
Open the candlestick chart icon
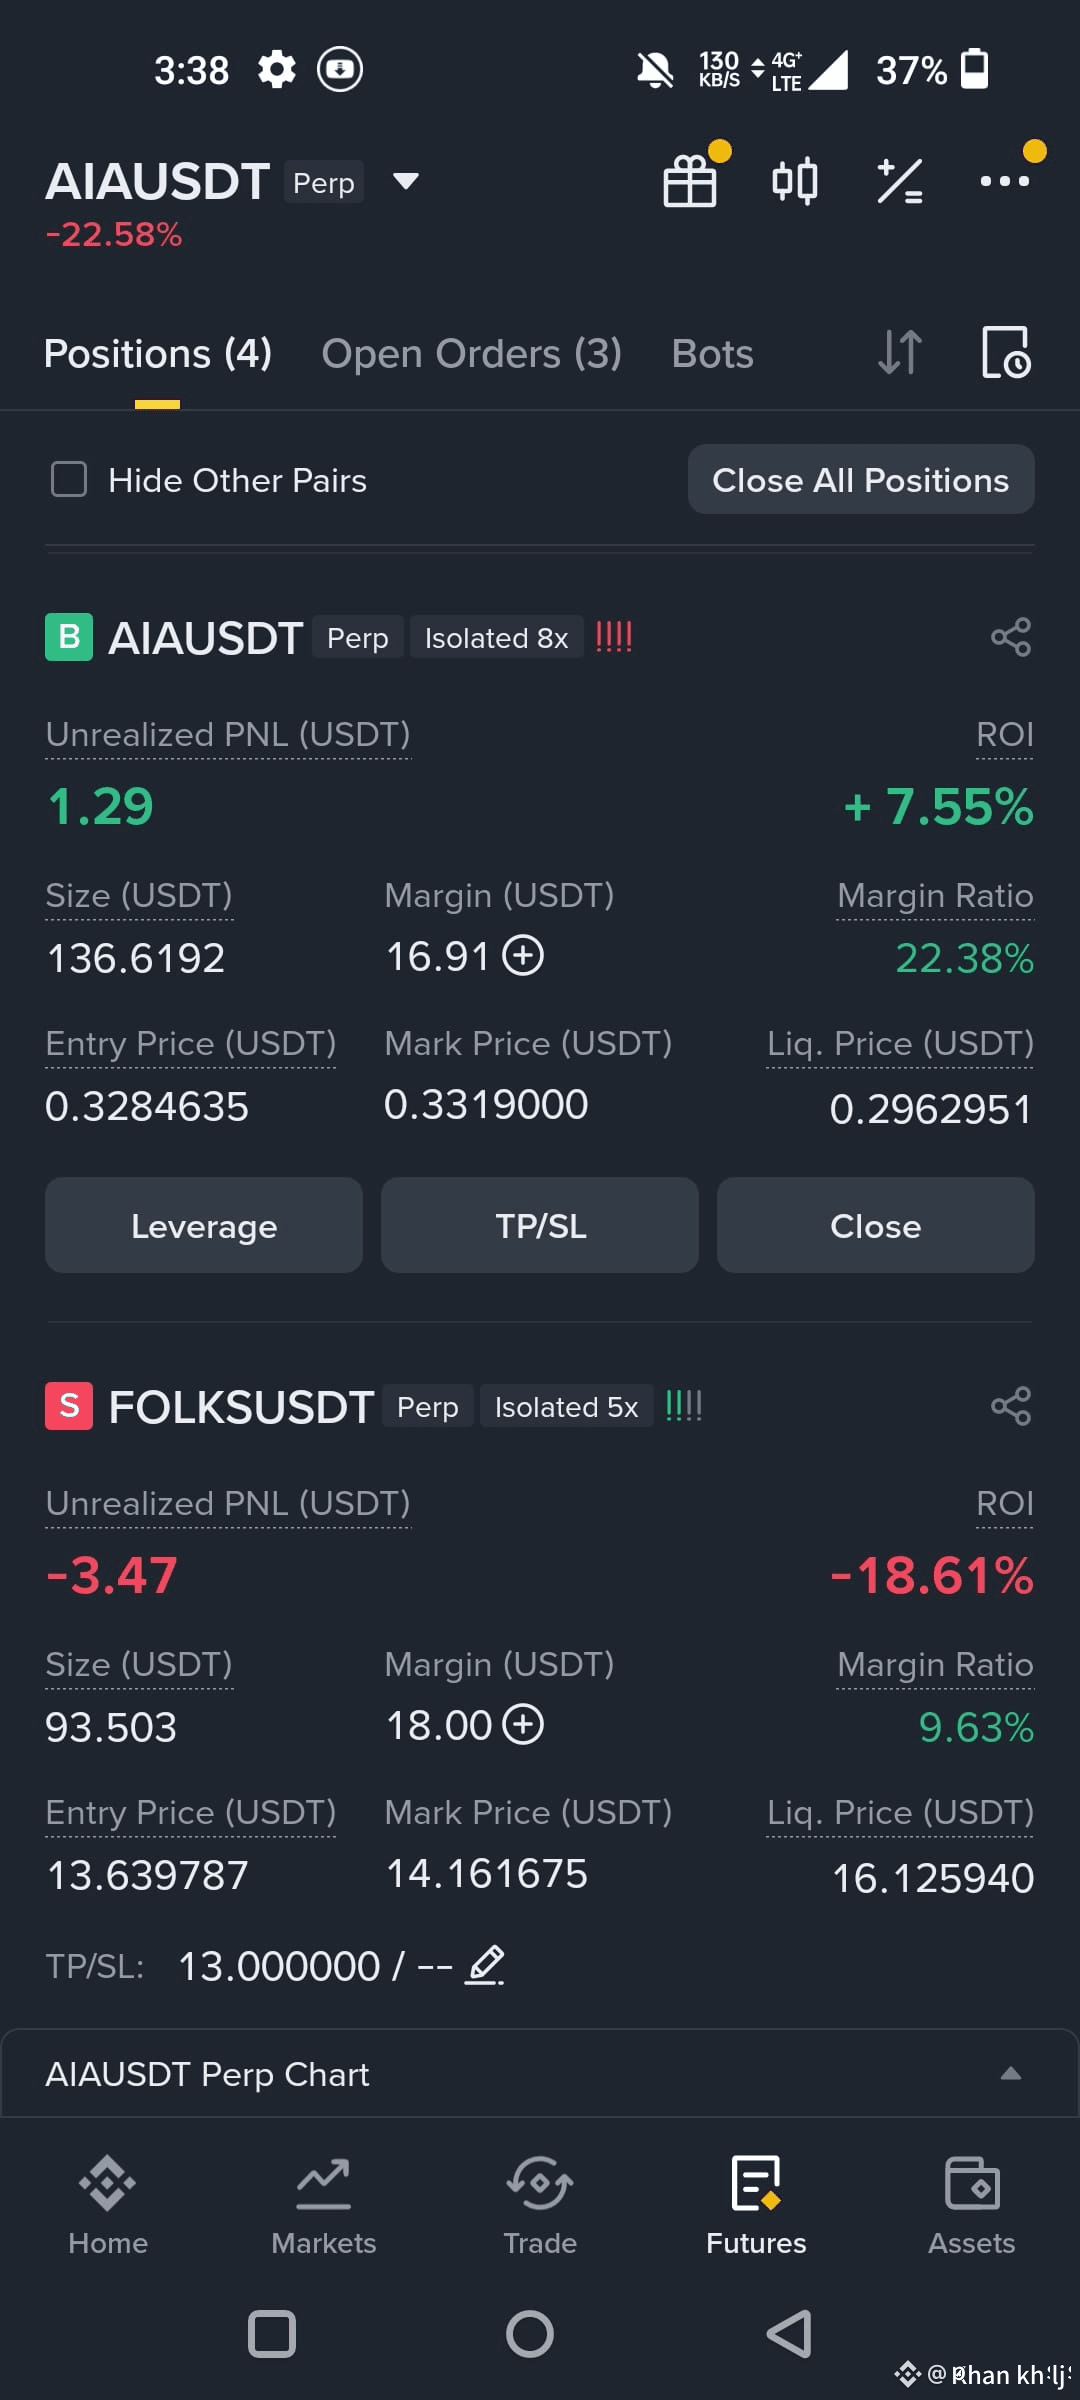click(795, 181)
